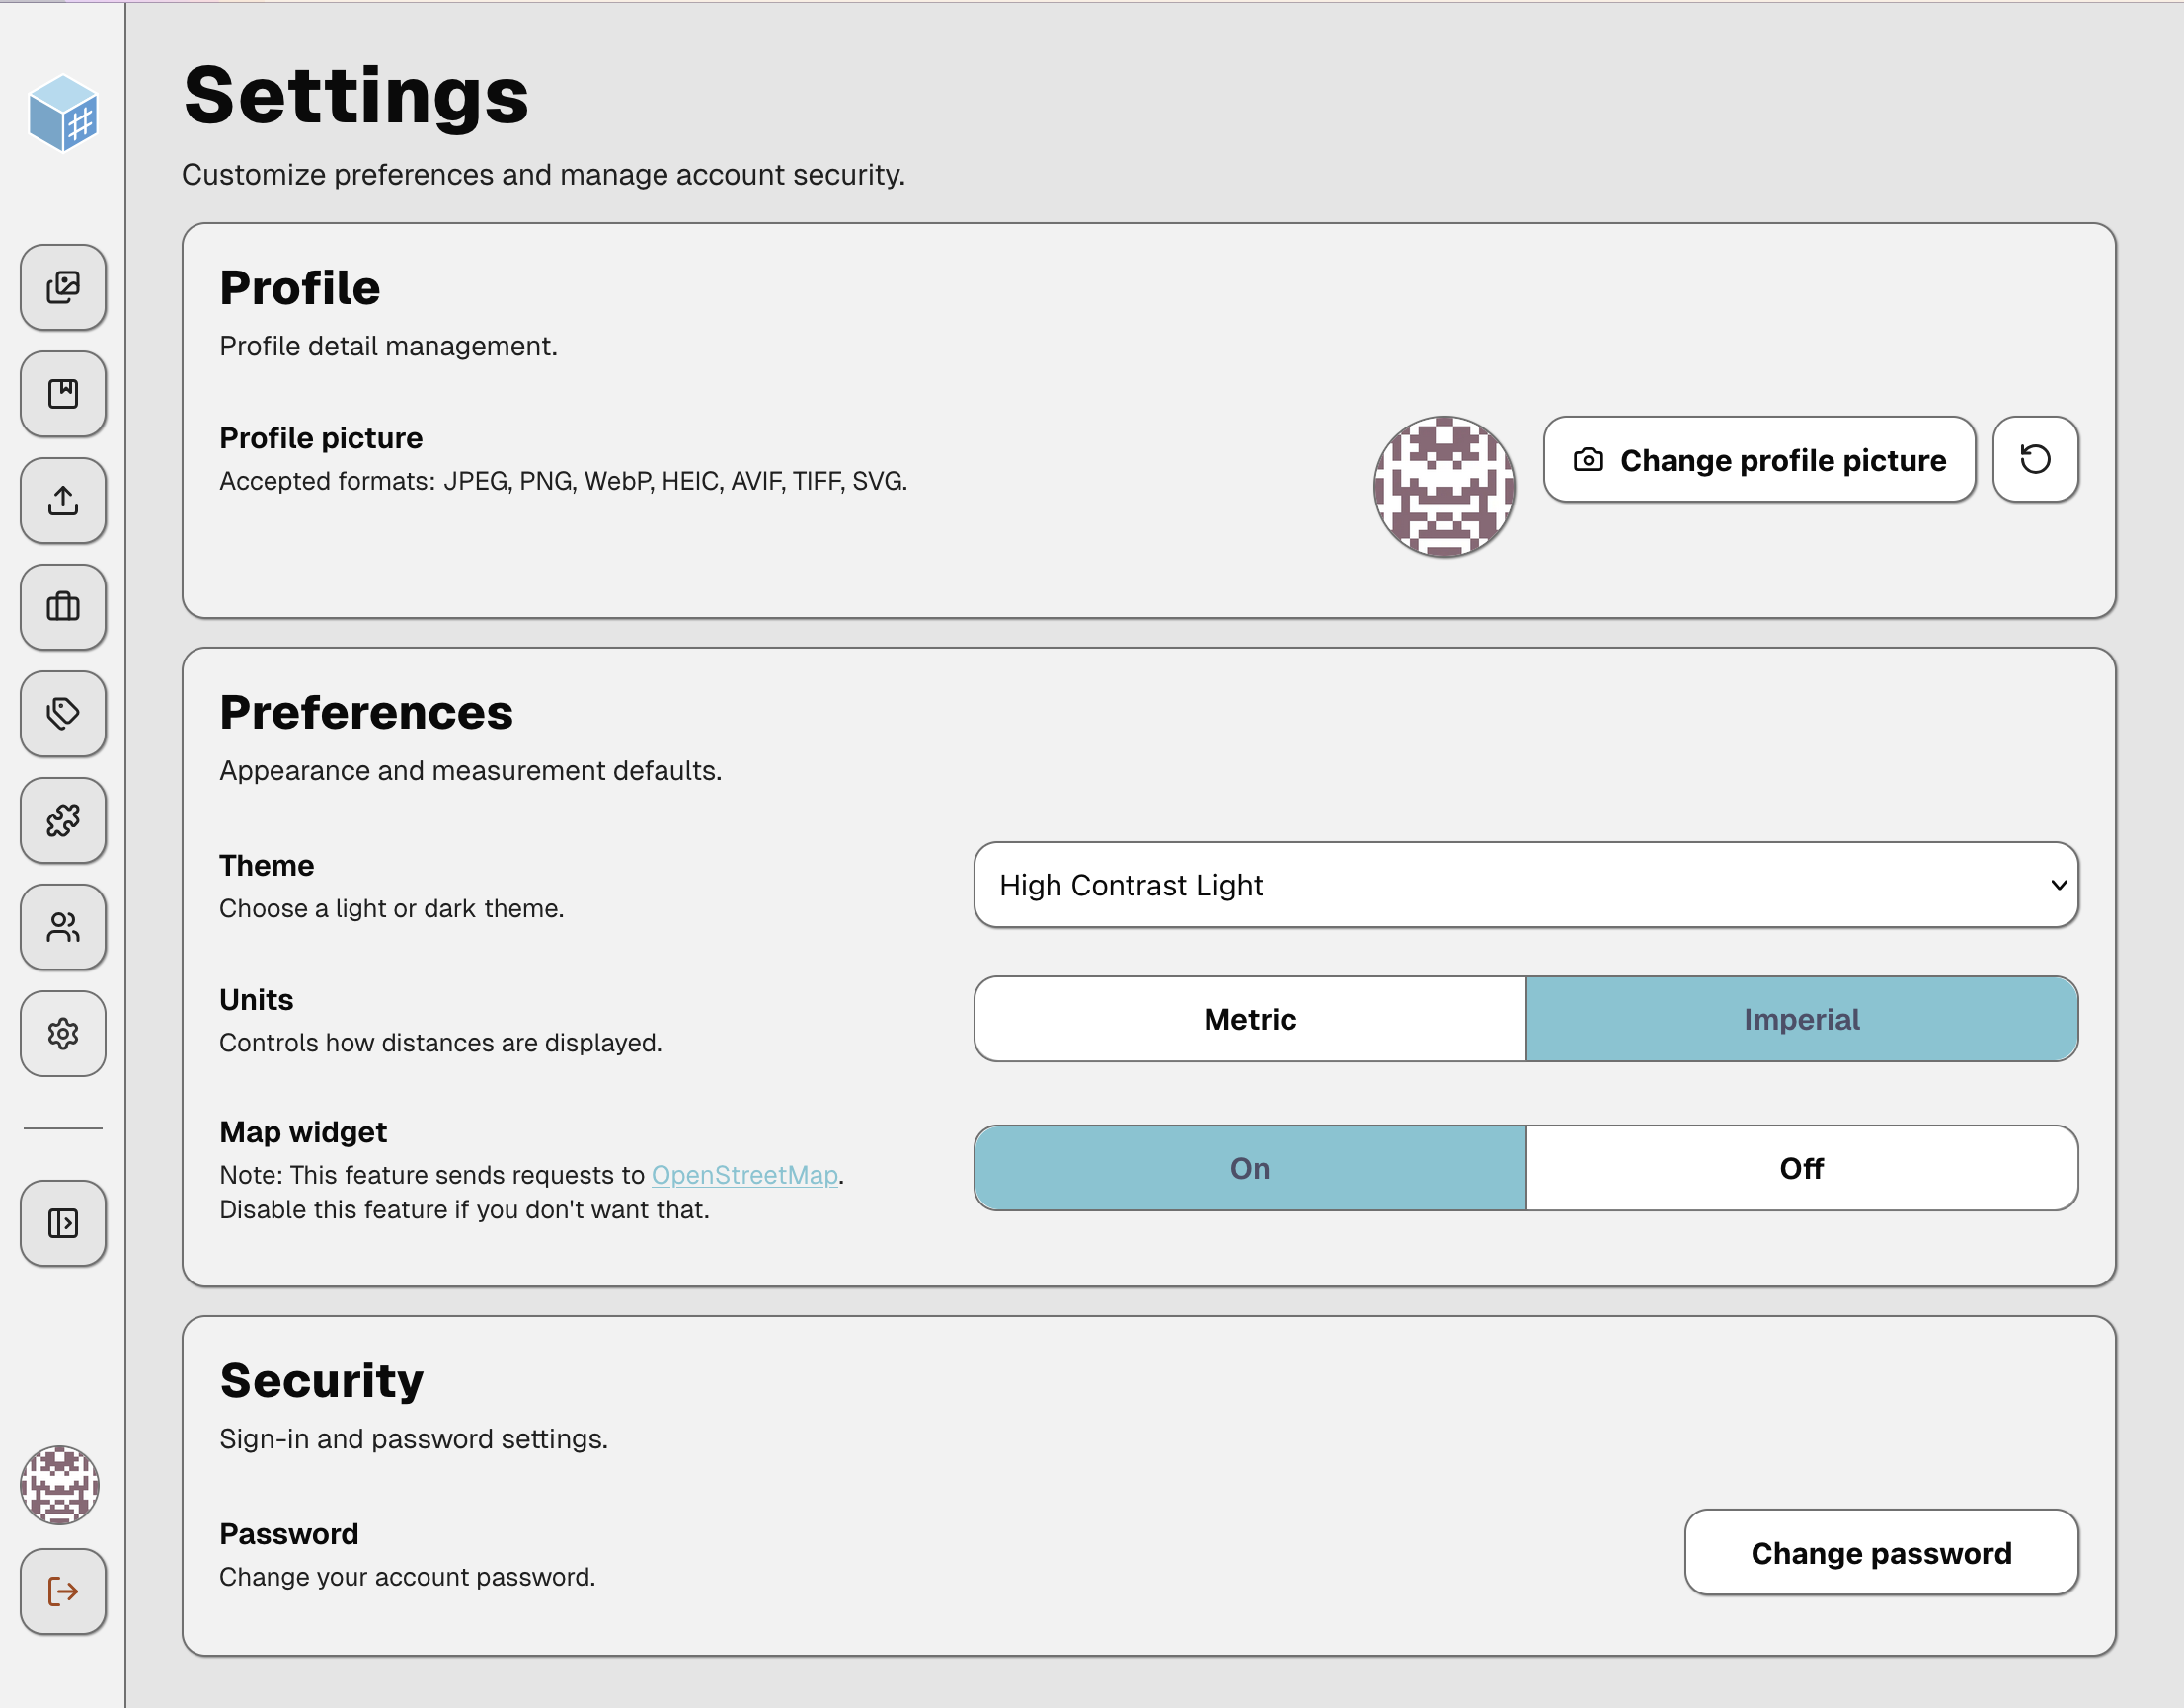Click the upload icon in sidebar
The image size is (2184, 1708).
point(63,501)
